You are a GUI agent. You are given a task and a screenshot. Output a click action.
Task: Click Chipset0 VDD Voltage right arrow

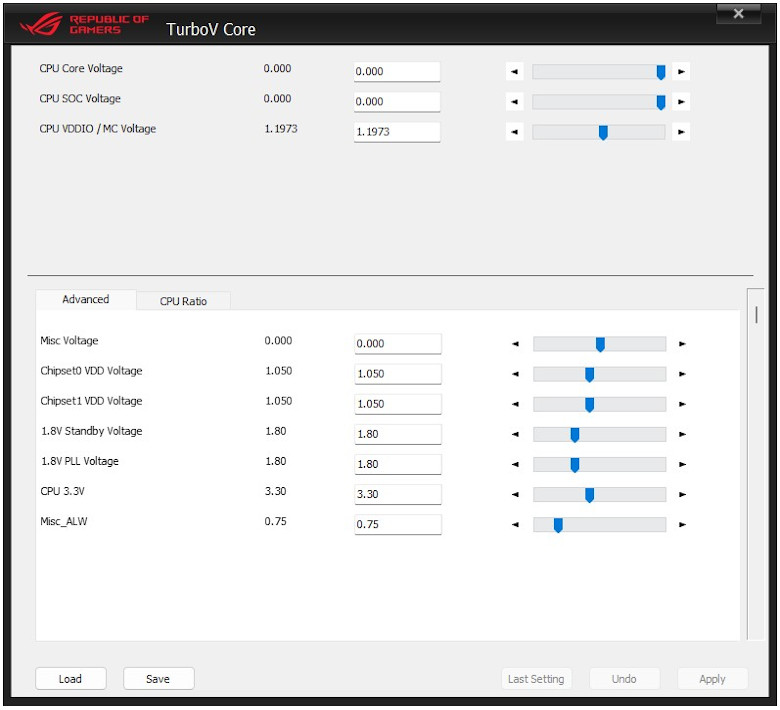tap(682, 374)
